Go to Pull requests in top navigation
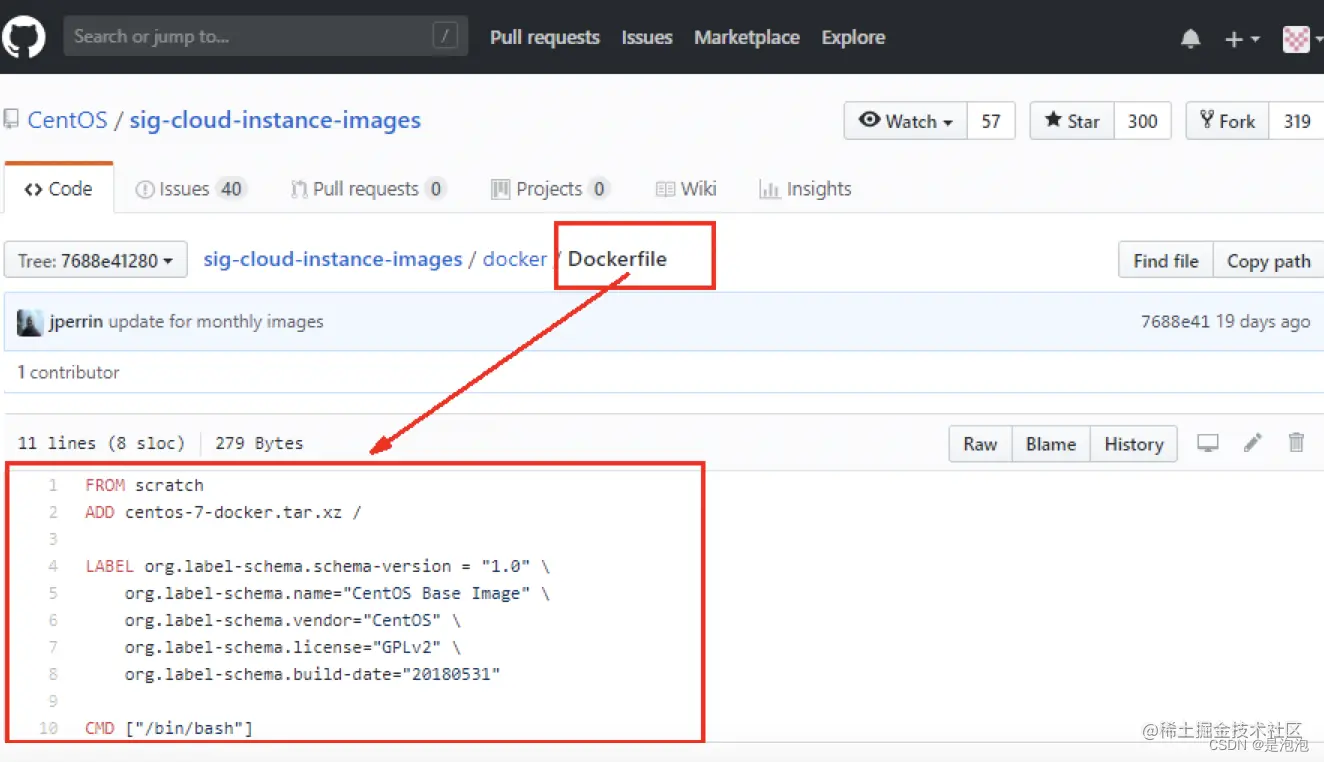Screen dimensions: 1324x762 (545, 37)
